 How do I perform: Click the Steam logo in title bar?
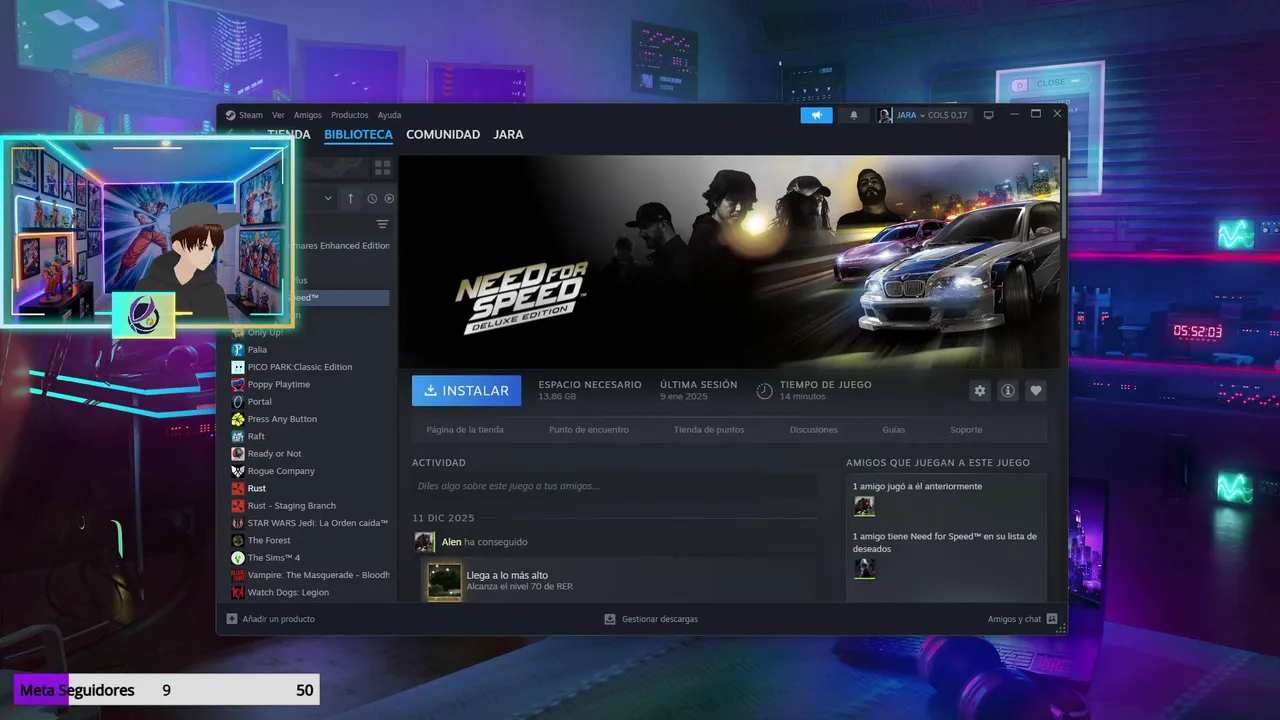pos(230,115)
